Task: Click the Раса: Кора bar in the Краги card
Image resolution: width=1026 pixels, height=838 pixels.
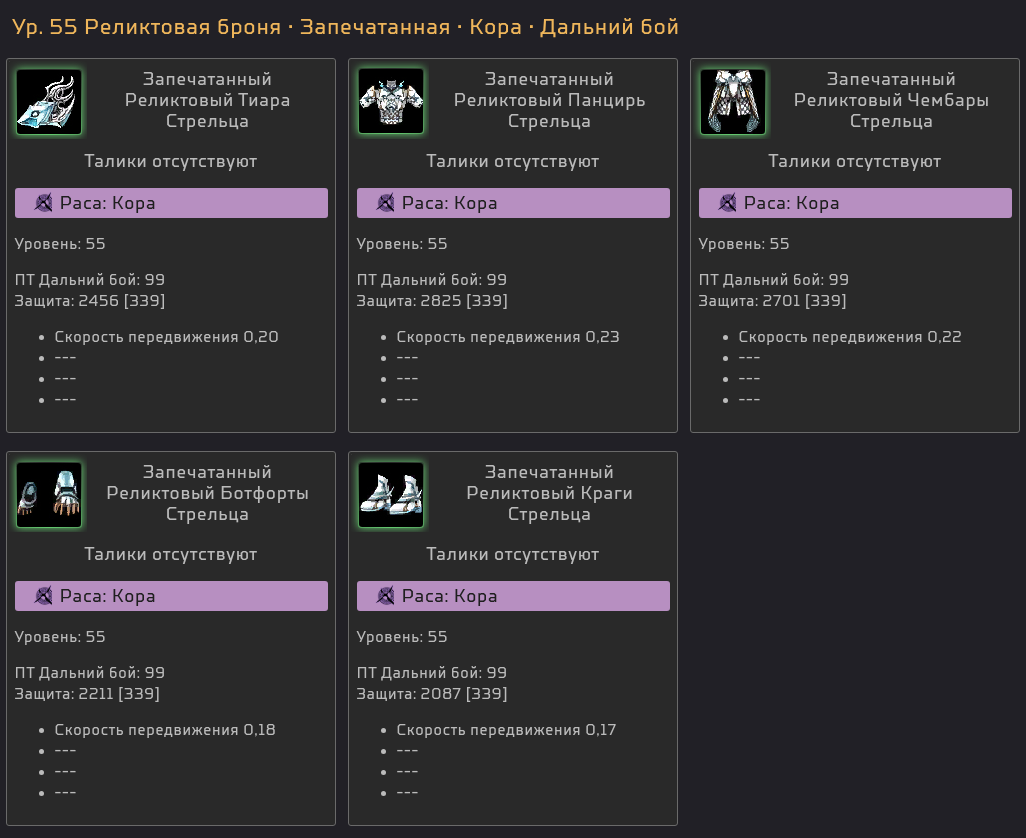Action: point(513,596)
